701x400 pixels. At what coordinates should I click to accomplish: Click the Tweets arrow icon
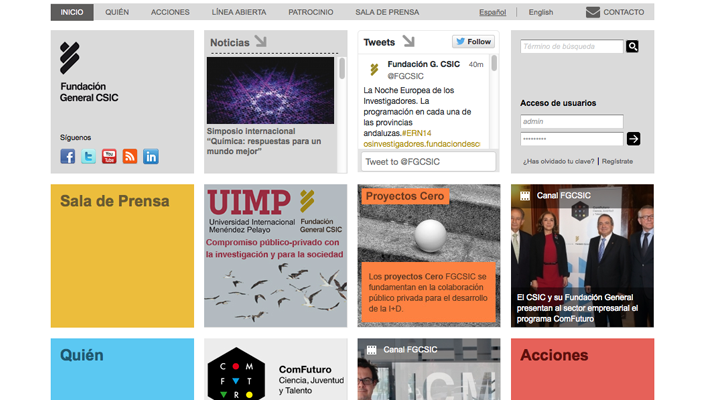(408, 41)
